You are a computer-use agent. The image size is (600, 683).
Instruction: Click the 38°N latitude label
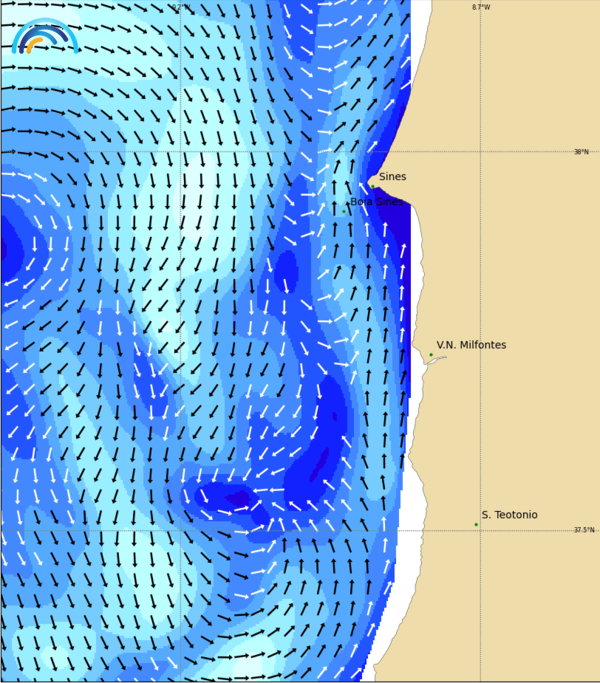click(x=581, y=152)
